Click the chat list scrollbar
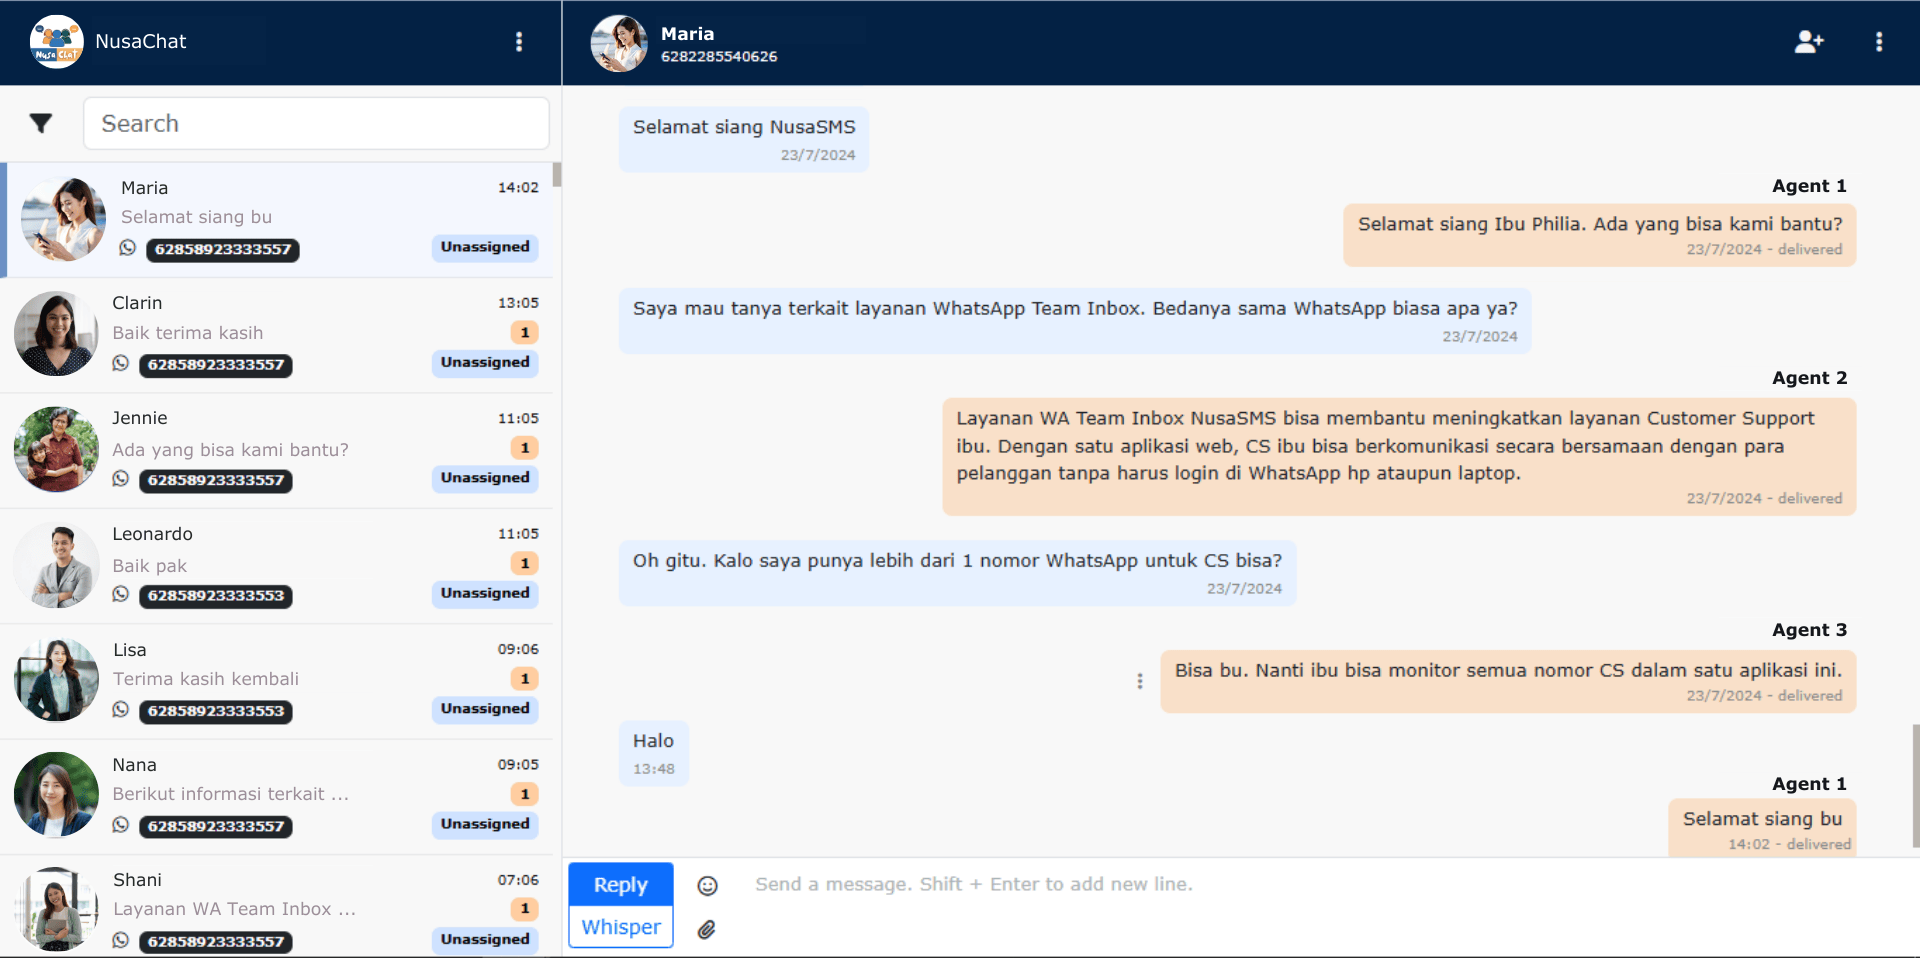The height and width of the screenshot is (960, 1920). click(557, 174)
